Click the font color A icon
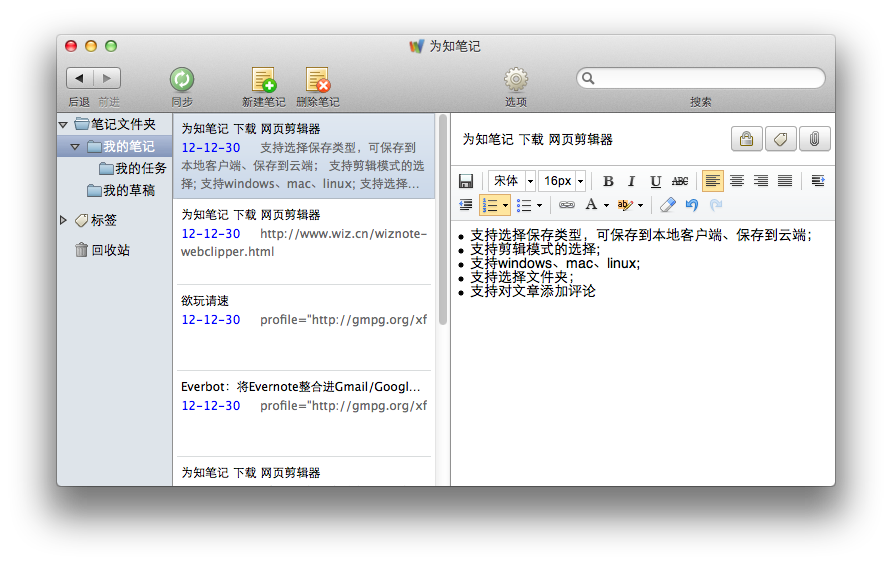Viewport: 892px width, 565px height. tap(592, 204)
